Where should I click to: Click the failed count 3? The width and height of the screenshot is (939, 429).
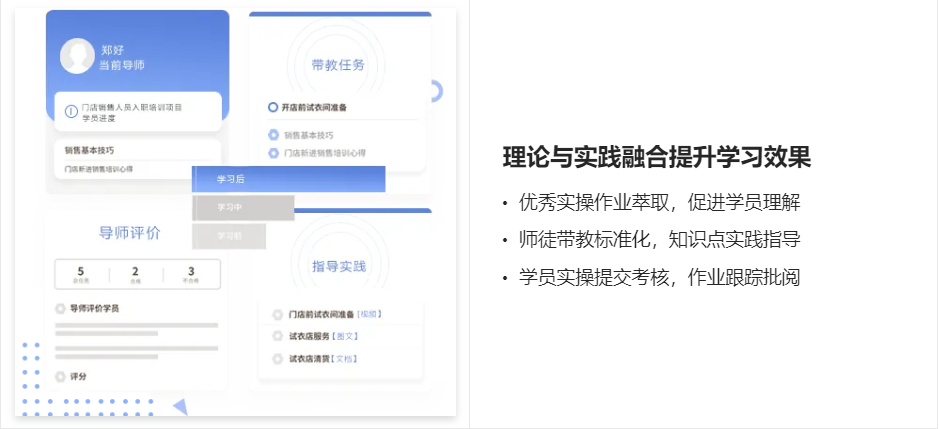(191, 271)
